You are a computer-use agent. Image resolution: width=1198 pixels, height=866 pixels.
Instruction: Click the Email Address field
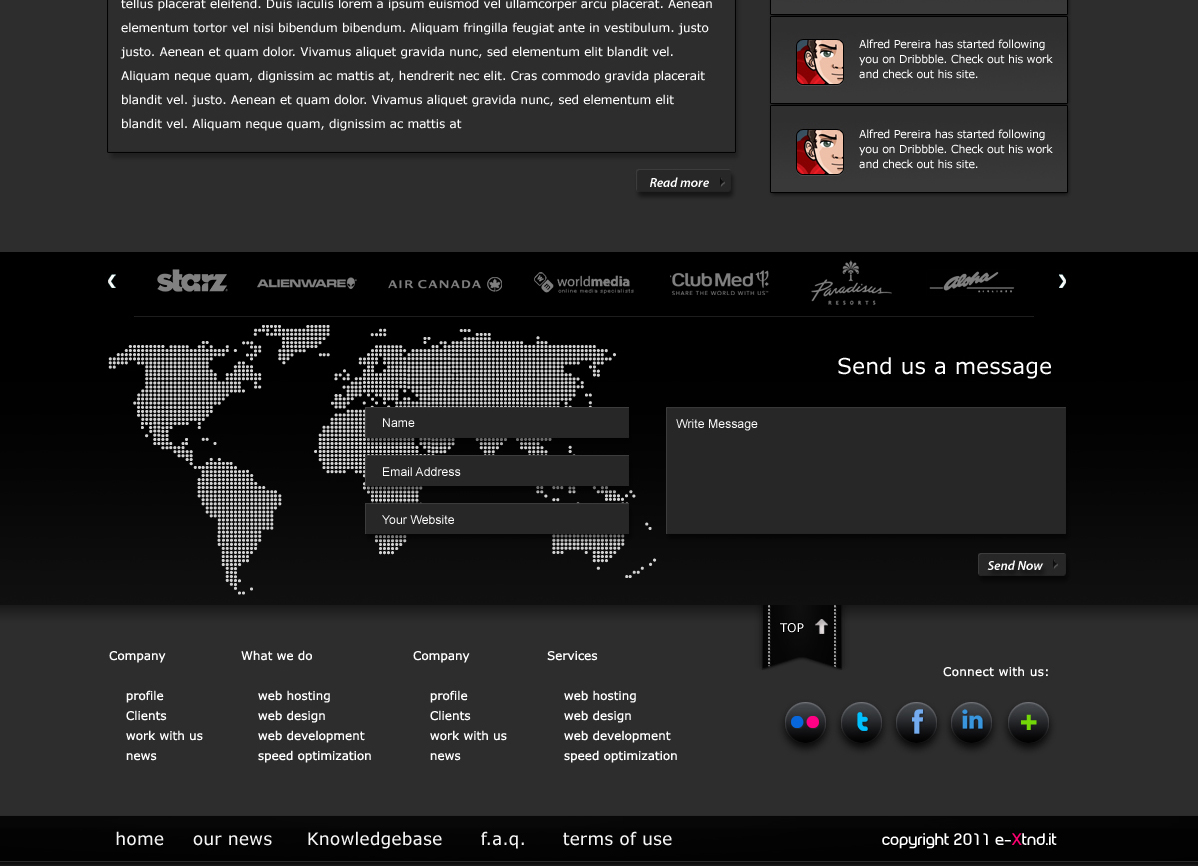[497, 472]
